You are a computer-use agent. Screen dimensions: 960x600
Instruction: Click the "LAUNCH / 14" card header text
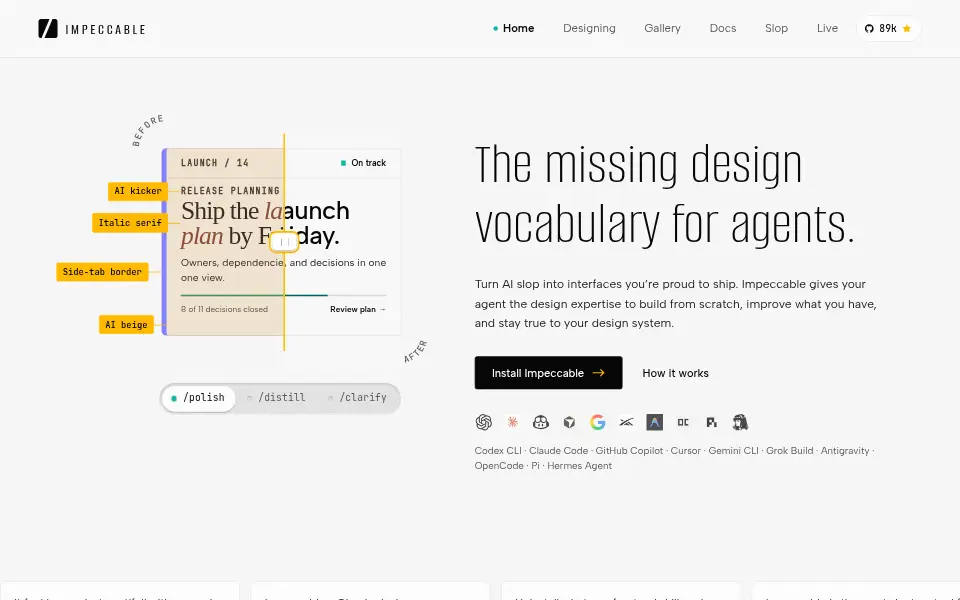(215, 163)
